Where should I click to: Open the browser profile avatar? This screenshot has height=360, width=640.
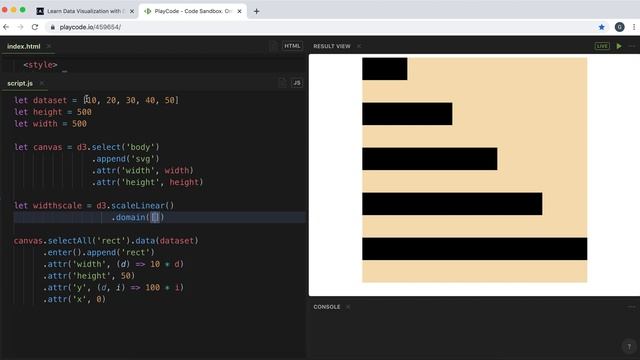(x=619, y=27)
